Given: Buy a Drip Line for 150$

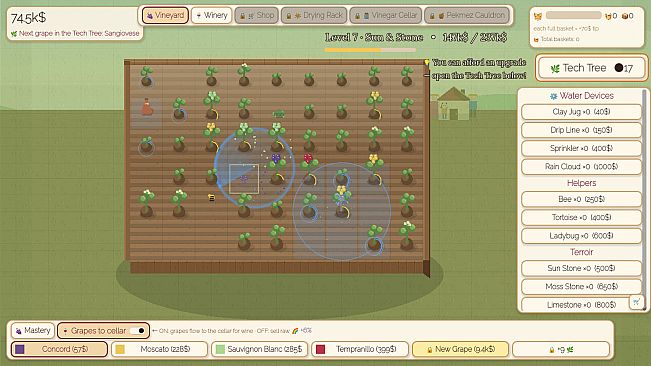Looking at the screenshot, I should pyautogui.click(x=581, y=130).
